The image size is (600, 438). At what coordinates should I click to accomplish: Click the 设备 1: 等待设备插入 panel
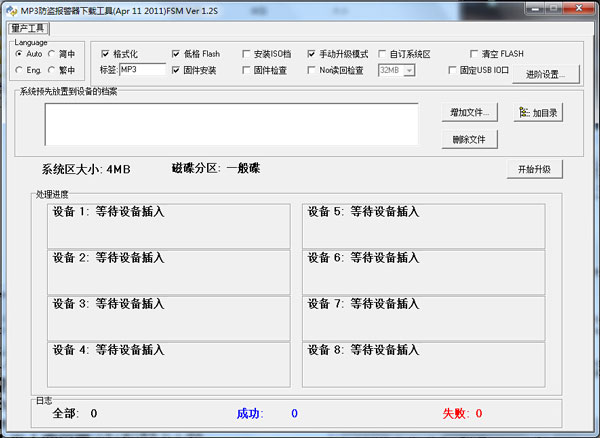coord(169,226)
